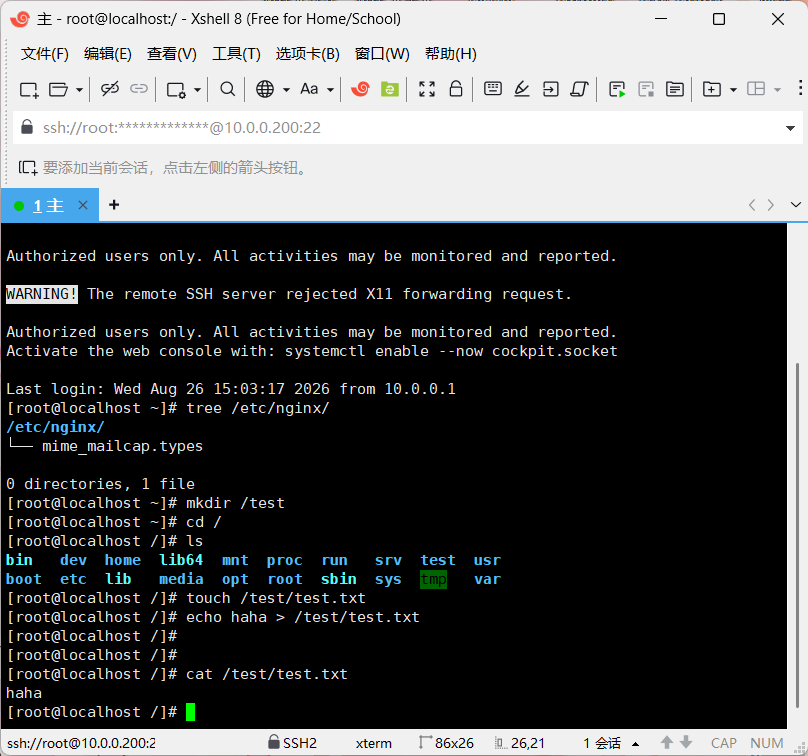Image resolution: width=808 pixels, height=756 pixels.
Task: Click the script scroll icon
Action: click(579, 89)
